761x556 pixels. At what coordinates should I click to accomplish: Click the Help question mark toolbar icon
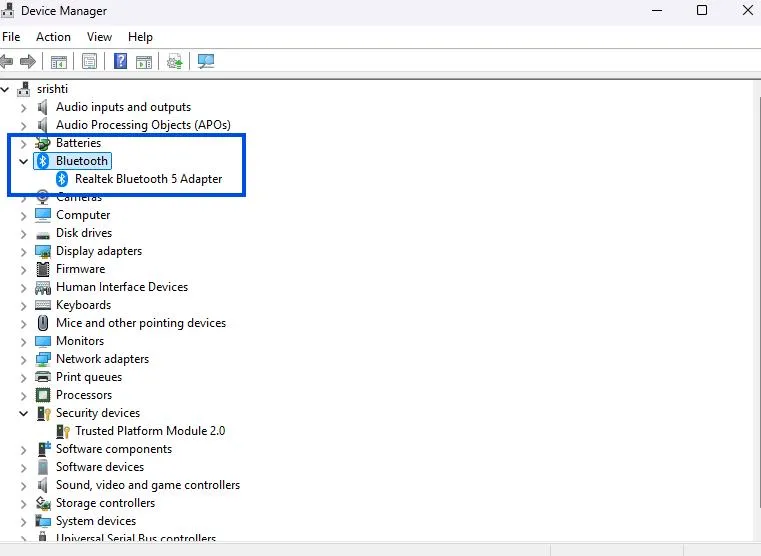click(x=120, y=62)
